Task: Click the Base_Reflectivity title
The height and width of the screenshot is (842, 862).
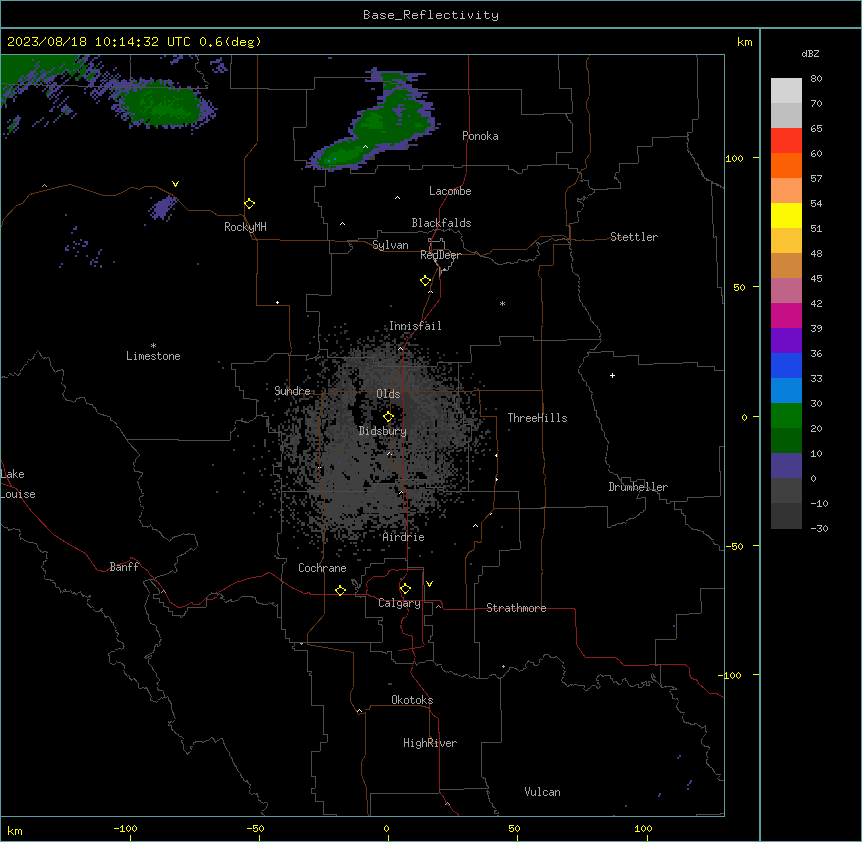Action: [431, 15]
